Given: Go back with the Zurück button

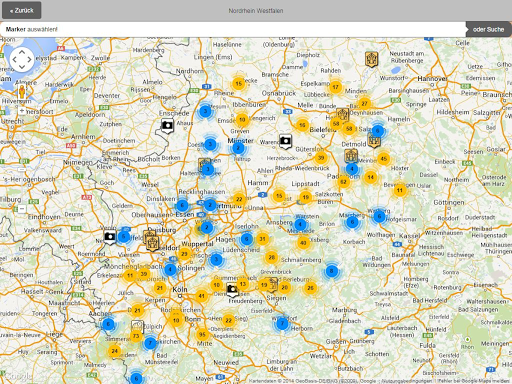Looking at the screenshot, I should click(x=22, y=10).
